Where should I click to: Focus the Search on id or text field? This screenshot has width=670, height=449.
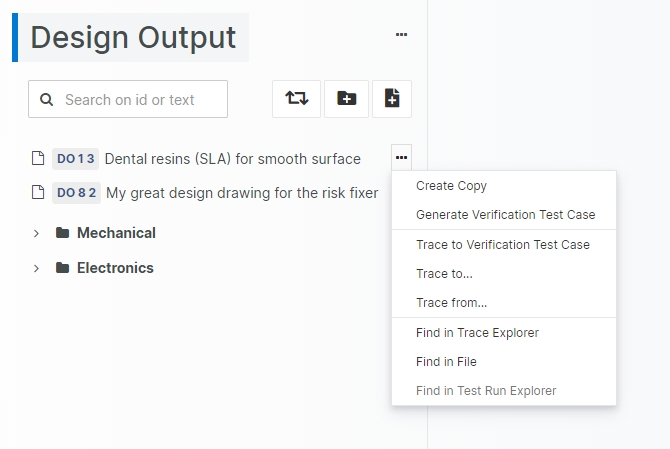point(140,100)
